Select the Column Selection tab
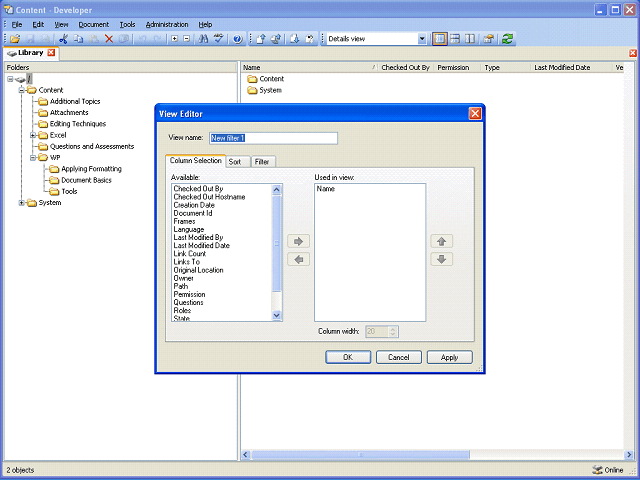Viewport: 640px width, 480px height. 196,161
